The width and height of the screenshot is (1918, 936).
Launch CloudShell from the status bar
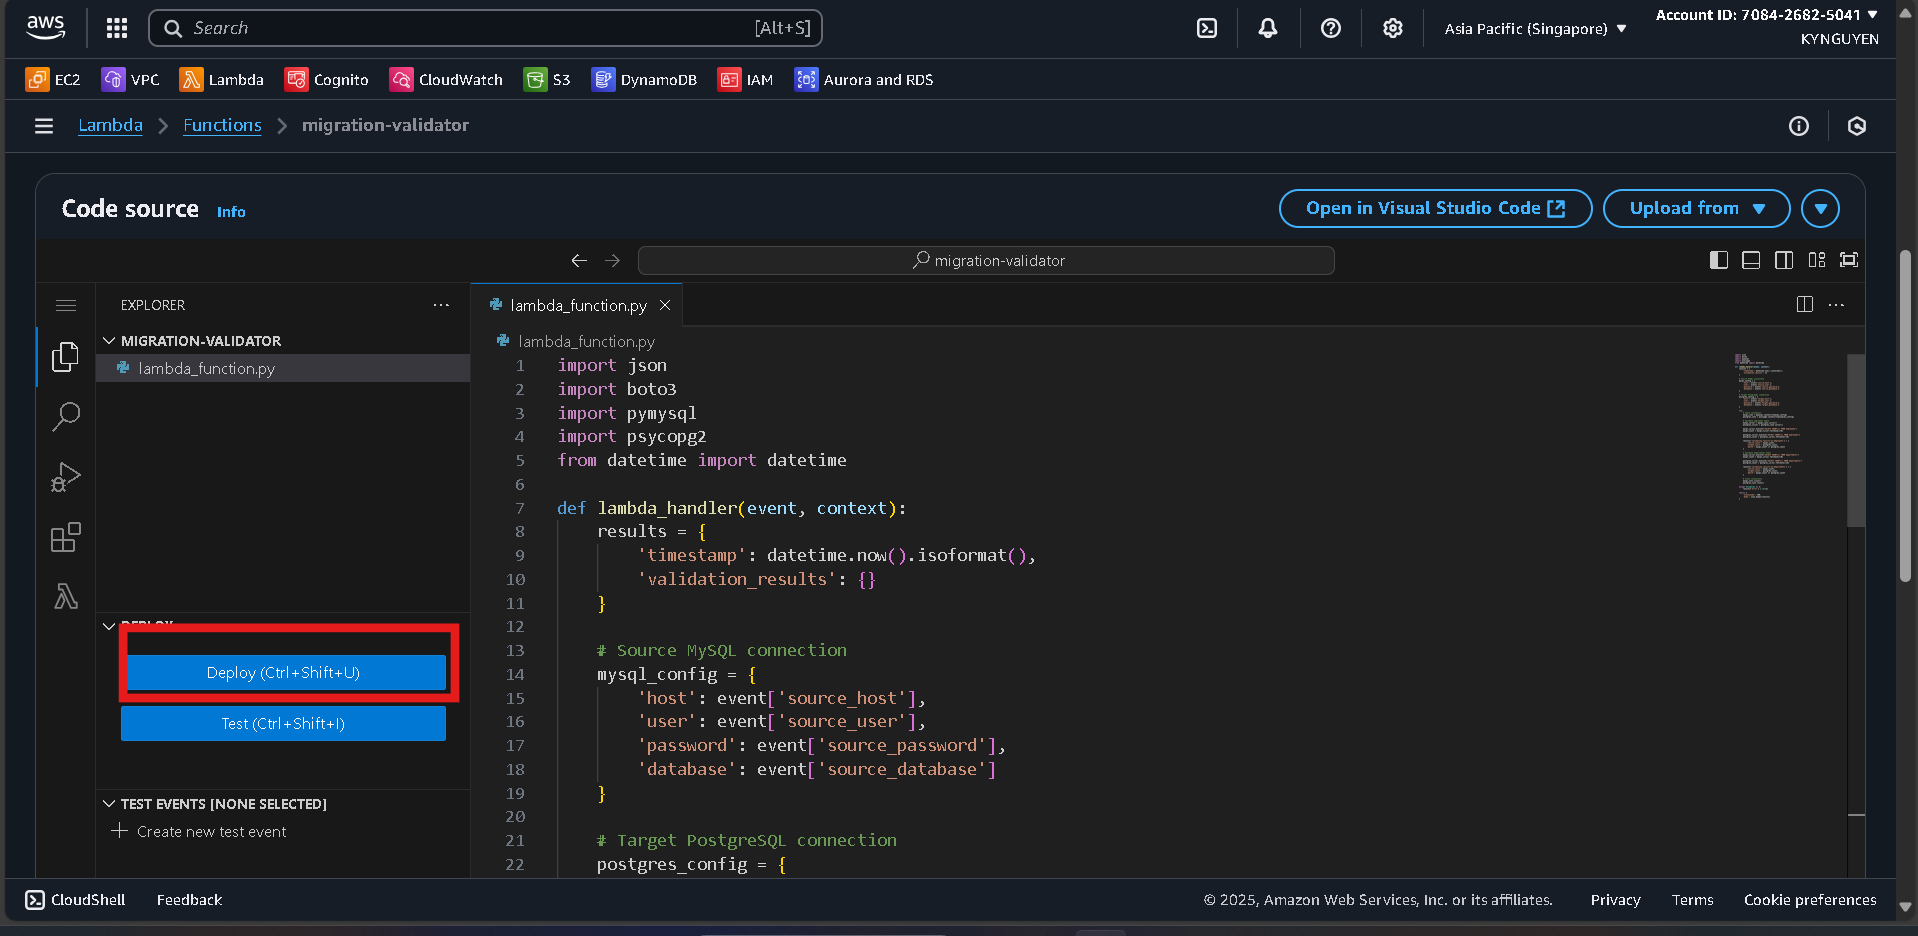coord(75,899)
